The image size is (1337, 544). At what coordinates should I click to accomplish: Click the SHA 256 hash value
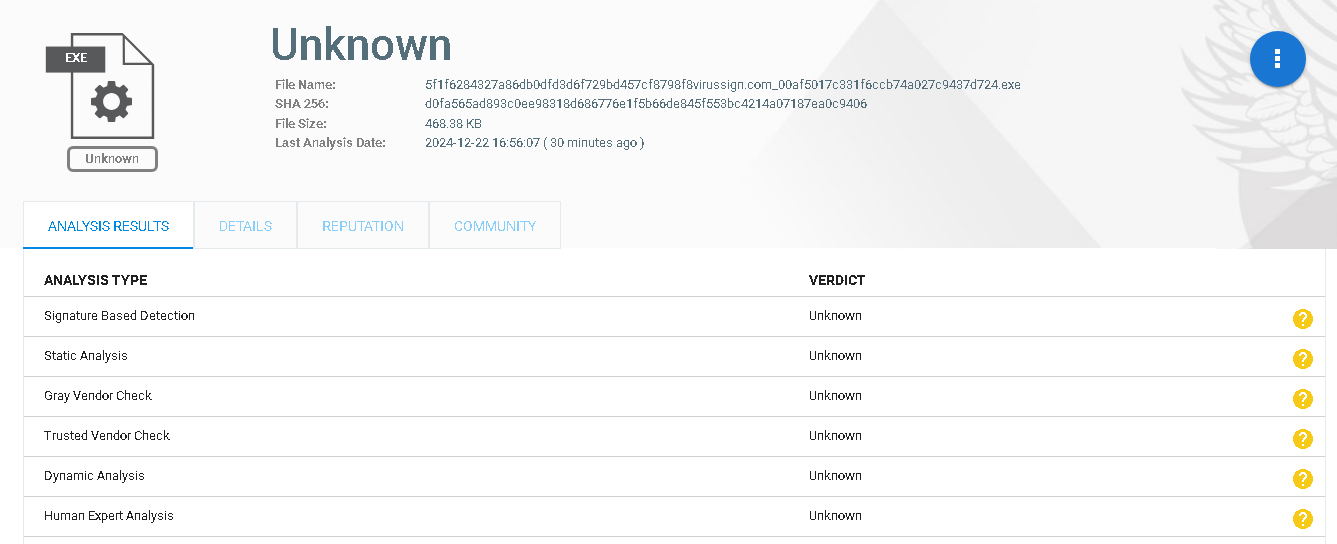click(x=646, y=104)
